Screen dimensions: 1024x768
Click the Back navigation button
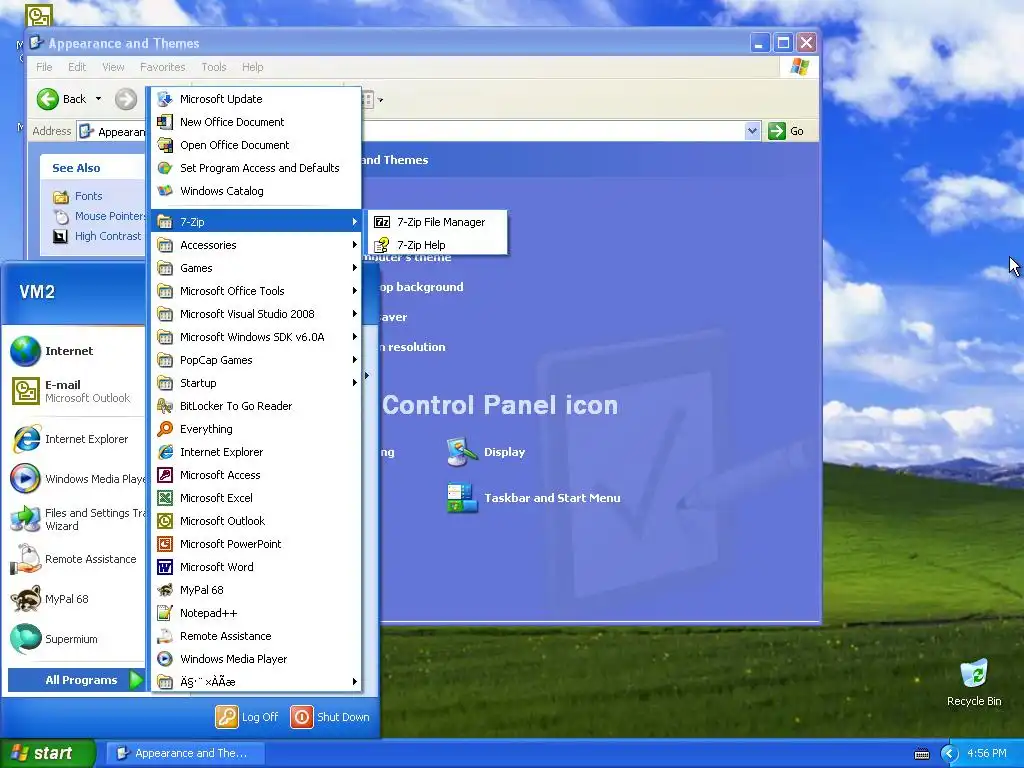click(61, 99)
